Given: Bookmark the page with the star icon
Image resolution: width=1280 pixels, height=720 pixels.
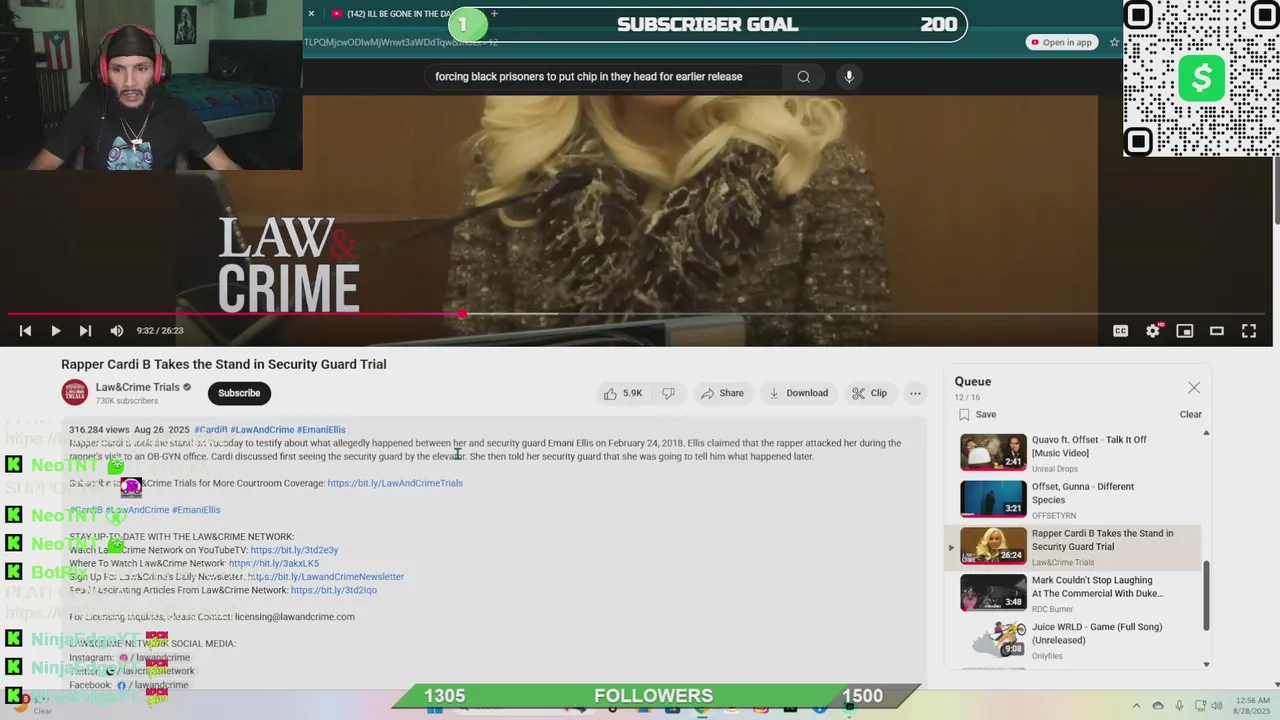Looking at the screenshot, I should click(1114, 43).
